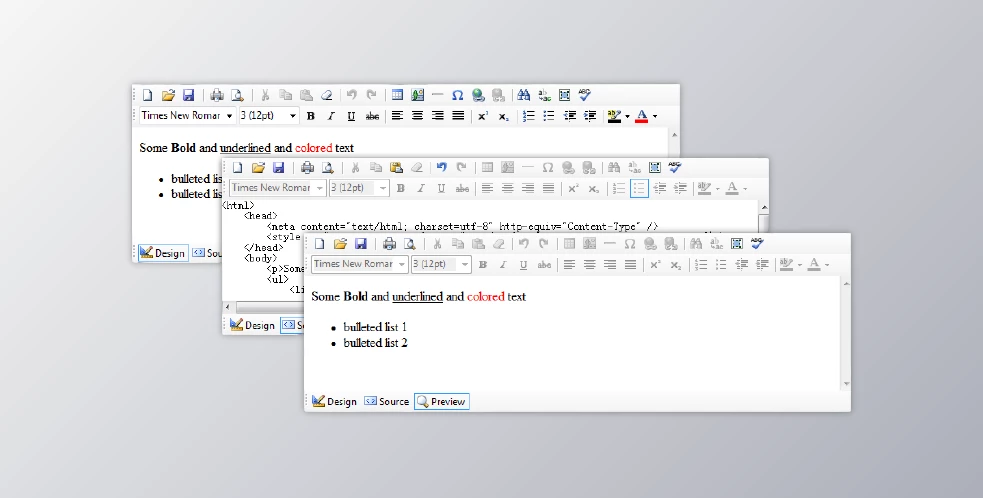
Task: Toggle Bold formatting in top editor
Action: 311,116
